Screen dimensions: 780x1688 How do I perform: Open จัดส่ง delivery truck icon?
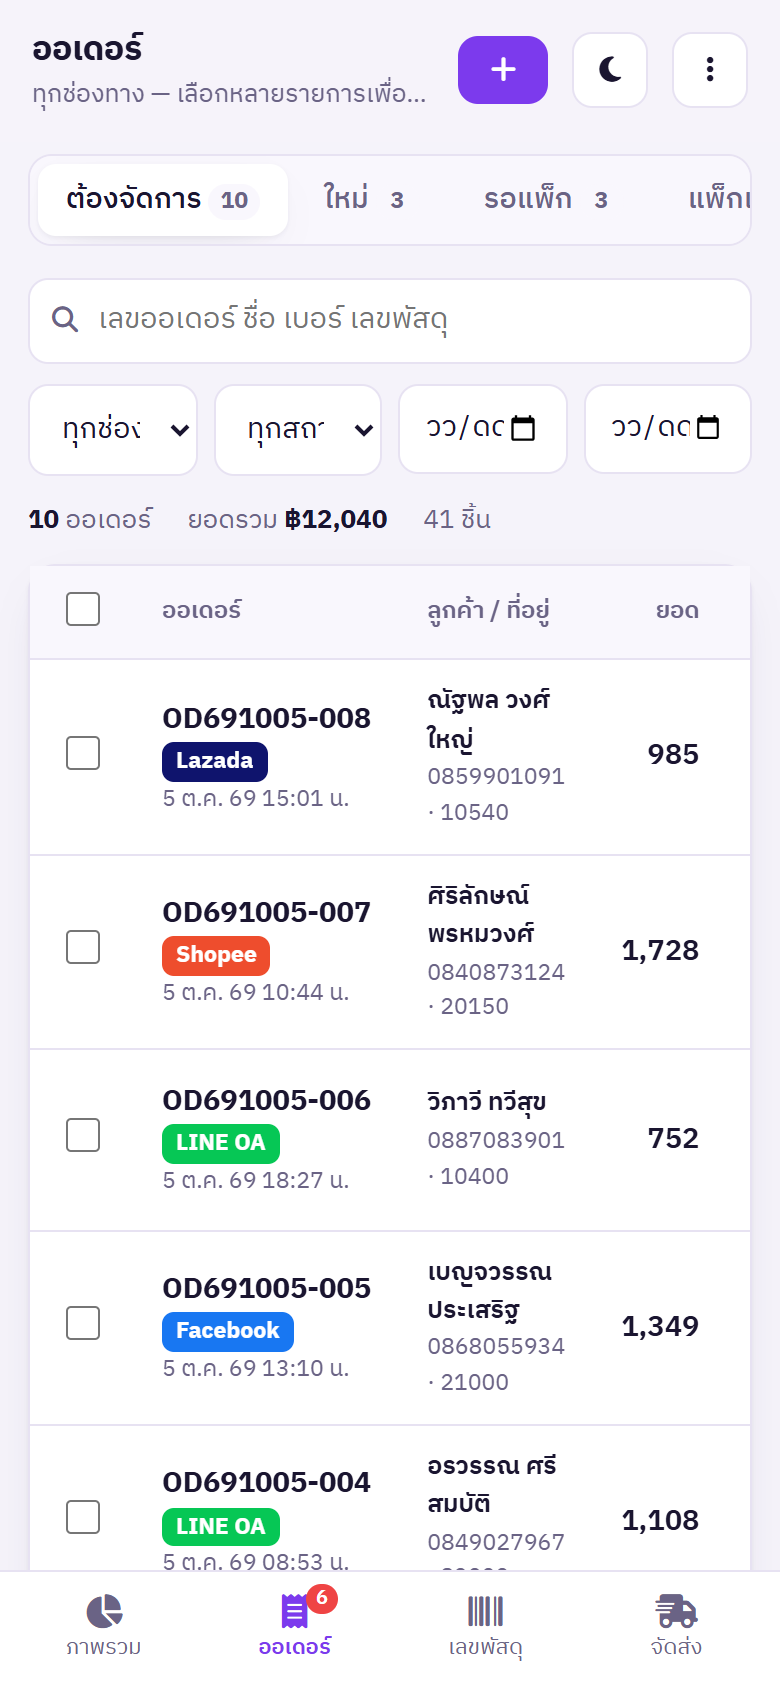(x=676, y=1611)
